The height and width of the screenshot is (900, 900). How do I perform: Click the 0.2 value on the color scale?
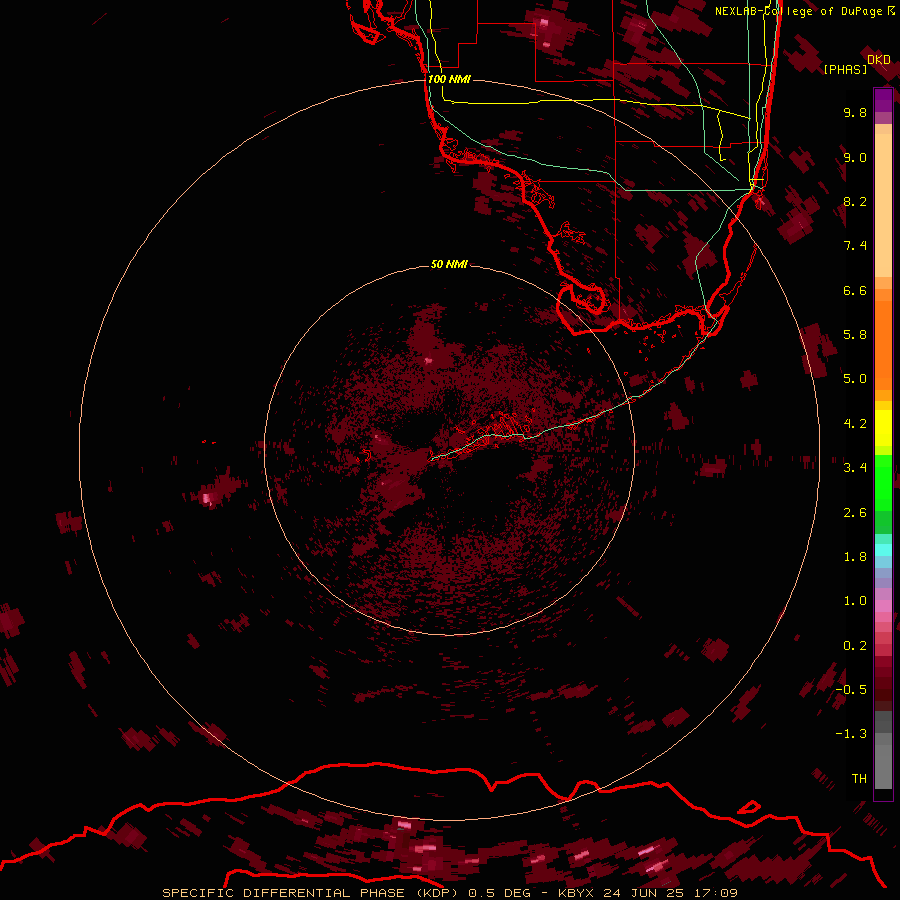click(x=855, y=646)
